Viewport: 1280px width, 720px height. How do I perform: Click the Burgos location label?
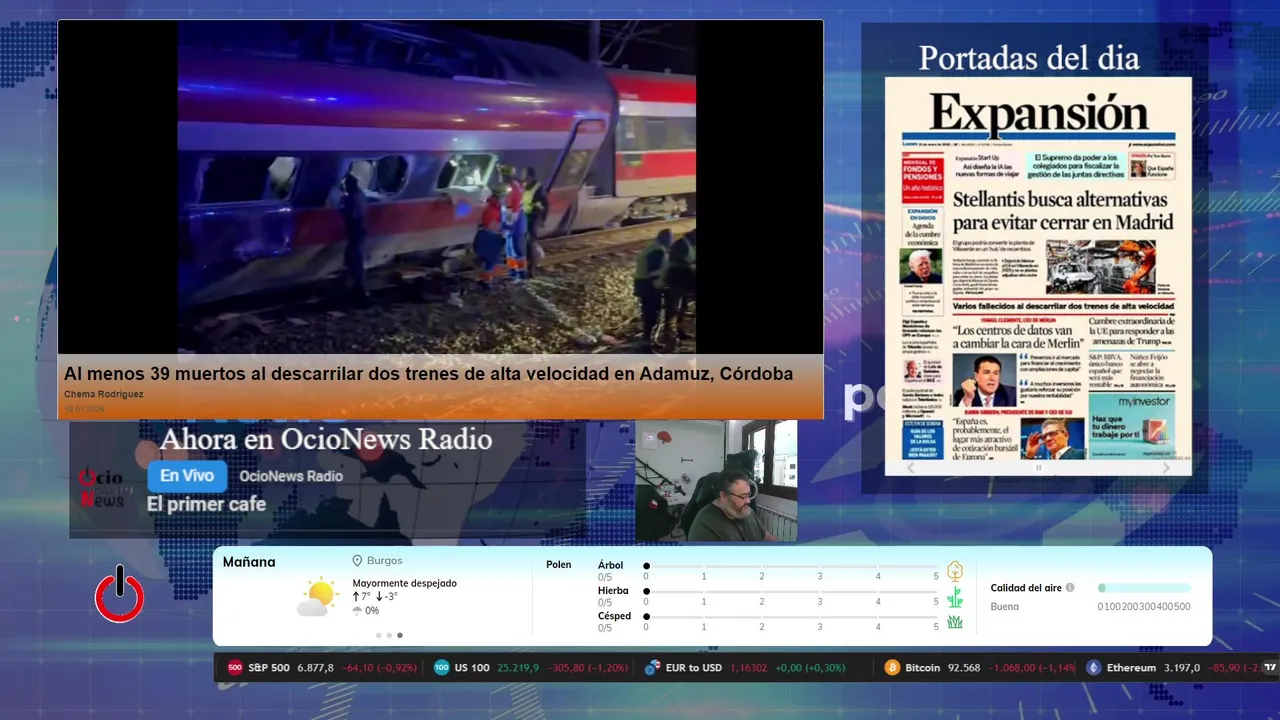385,561
